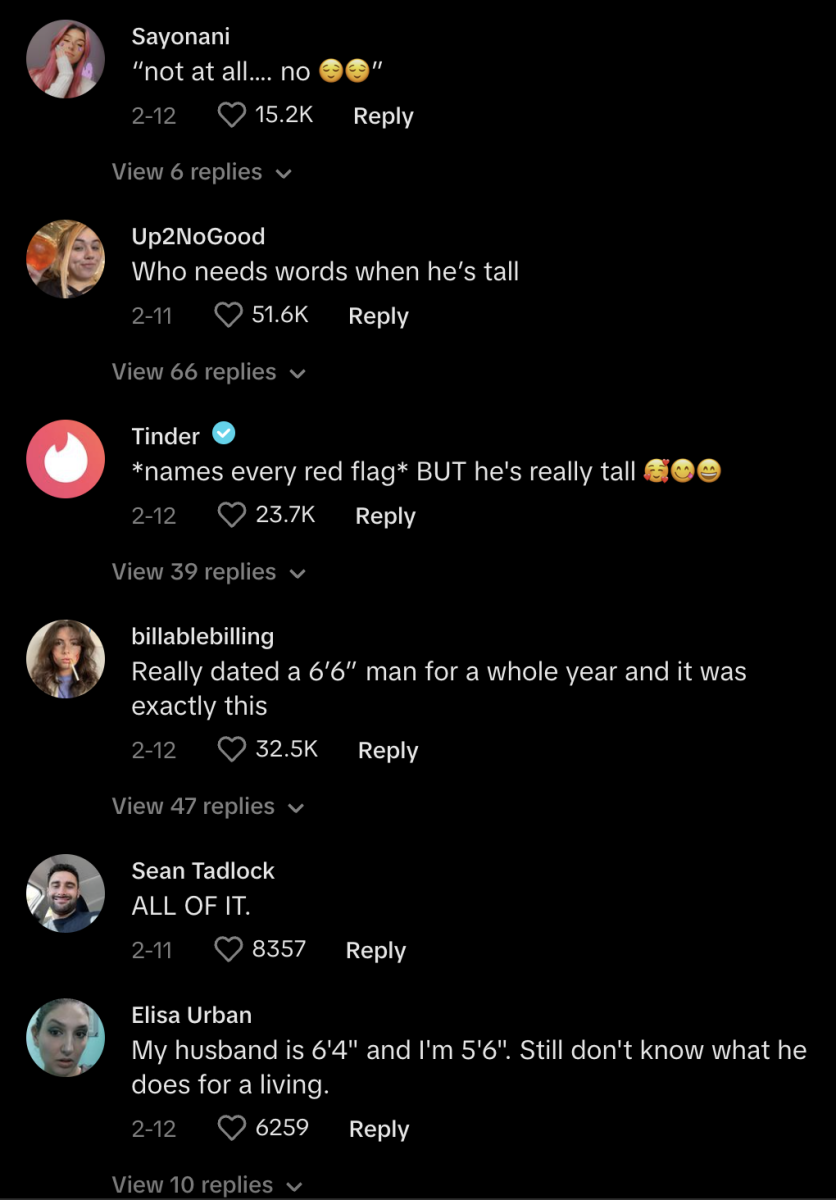Image resolution: width=836 pixels, height=1200 pixels.
Task: Click Tinder's blue verified checkmark badge
Action: click(224, 434)
